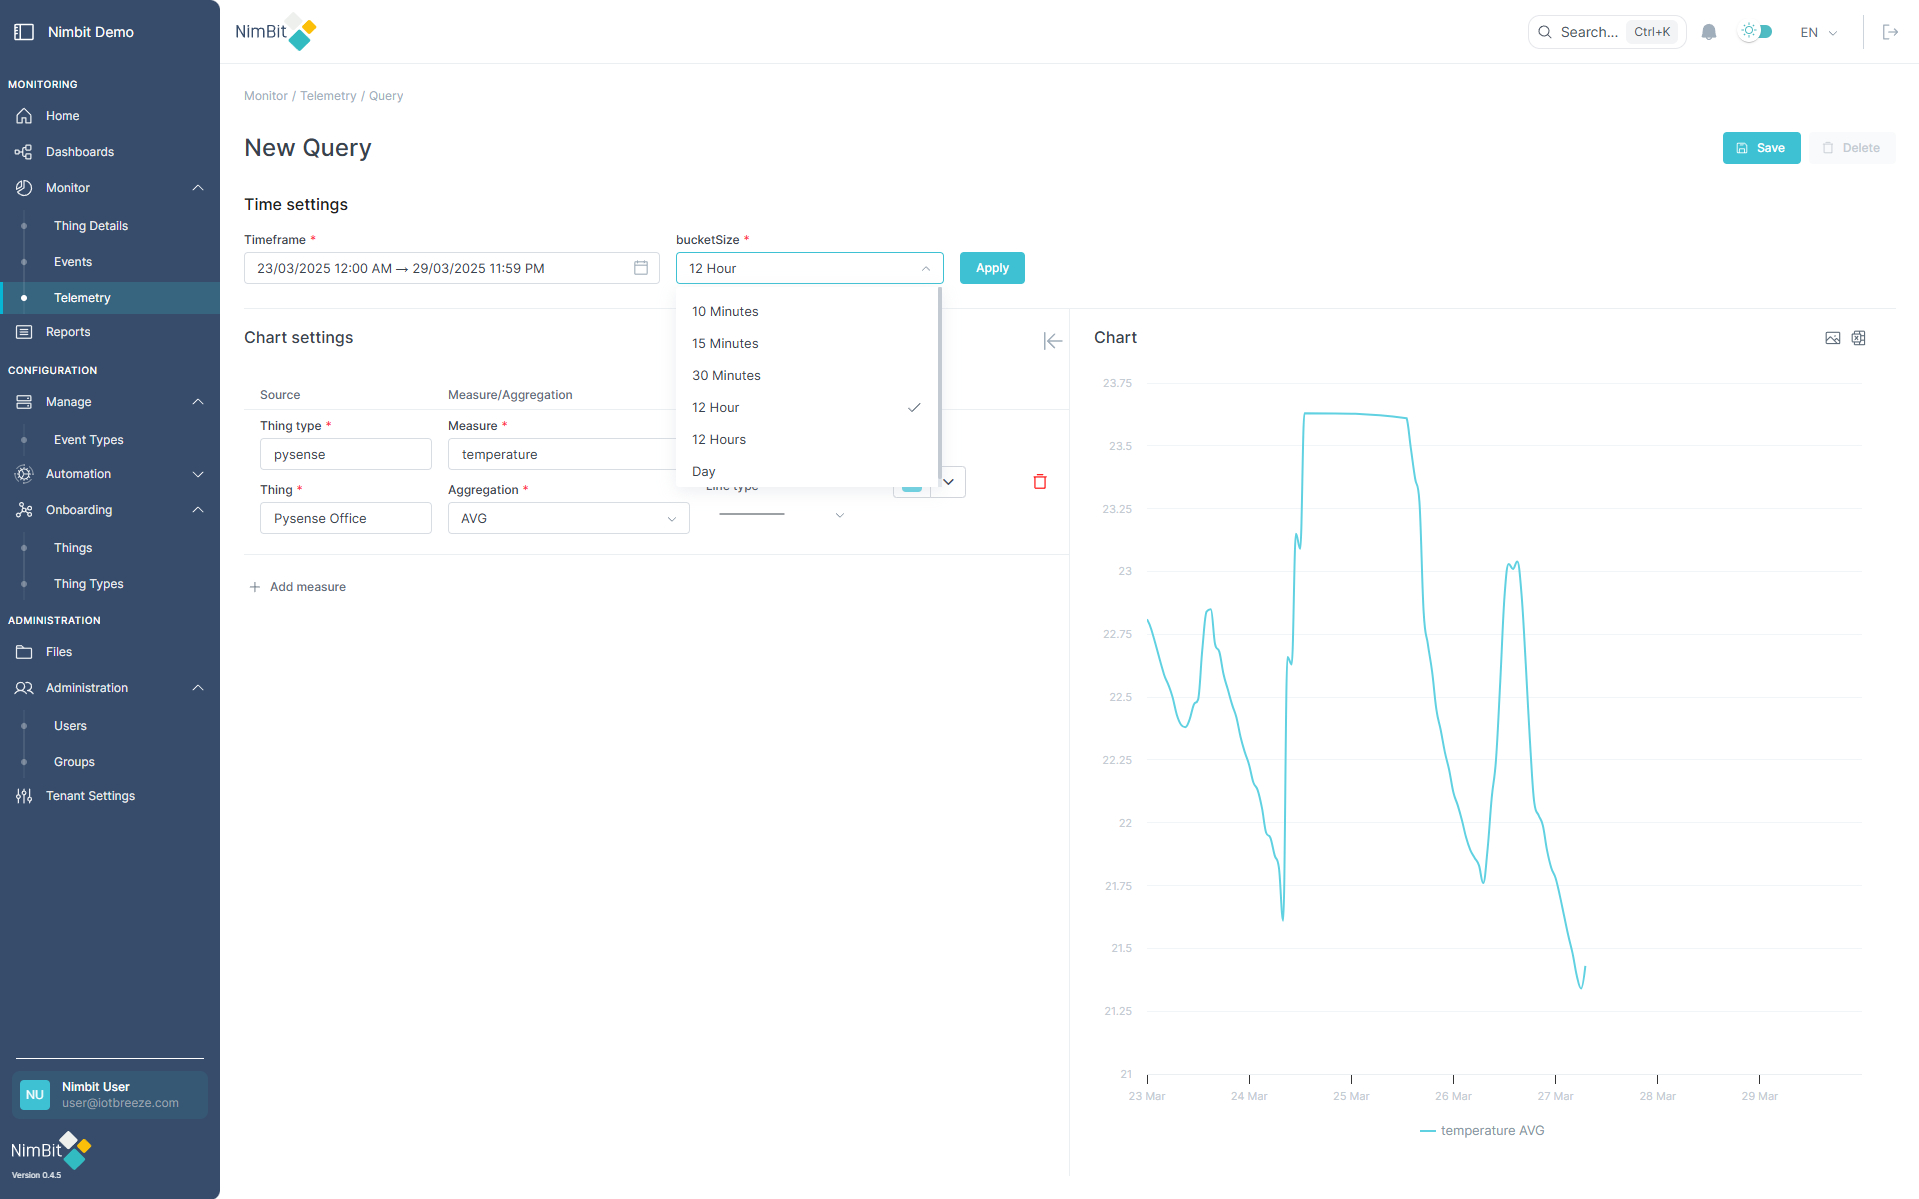Log out using the exit icon
Screen dimensions: 1919x1199
[x=1891, y=31]
